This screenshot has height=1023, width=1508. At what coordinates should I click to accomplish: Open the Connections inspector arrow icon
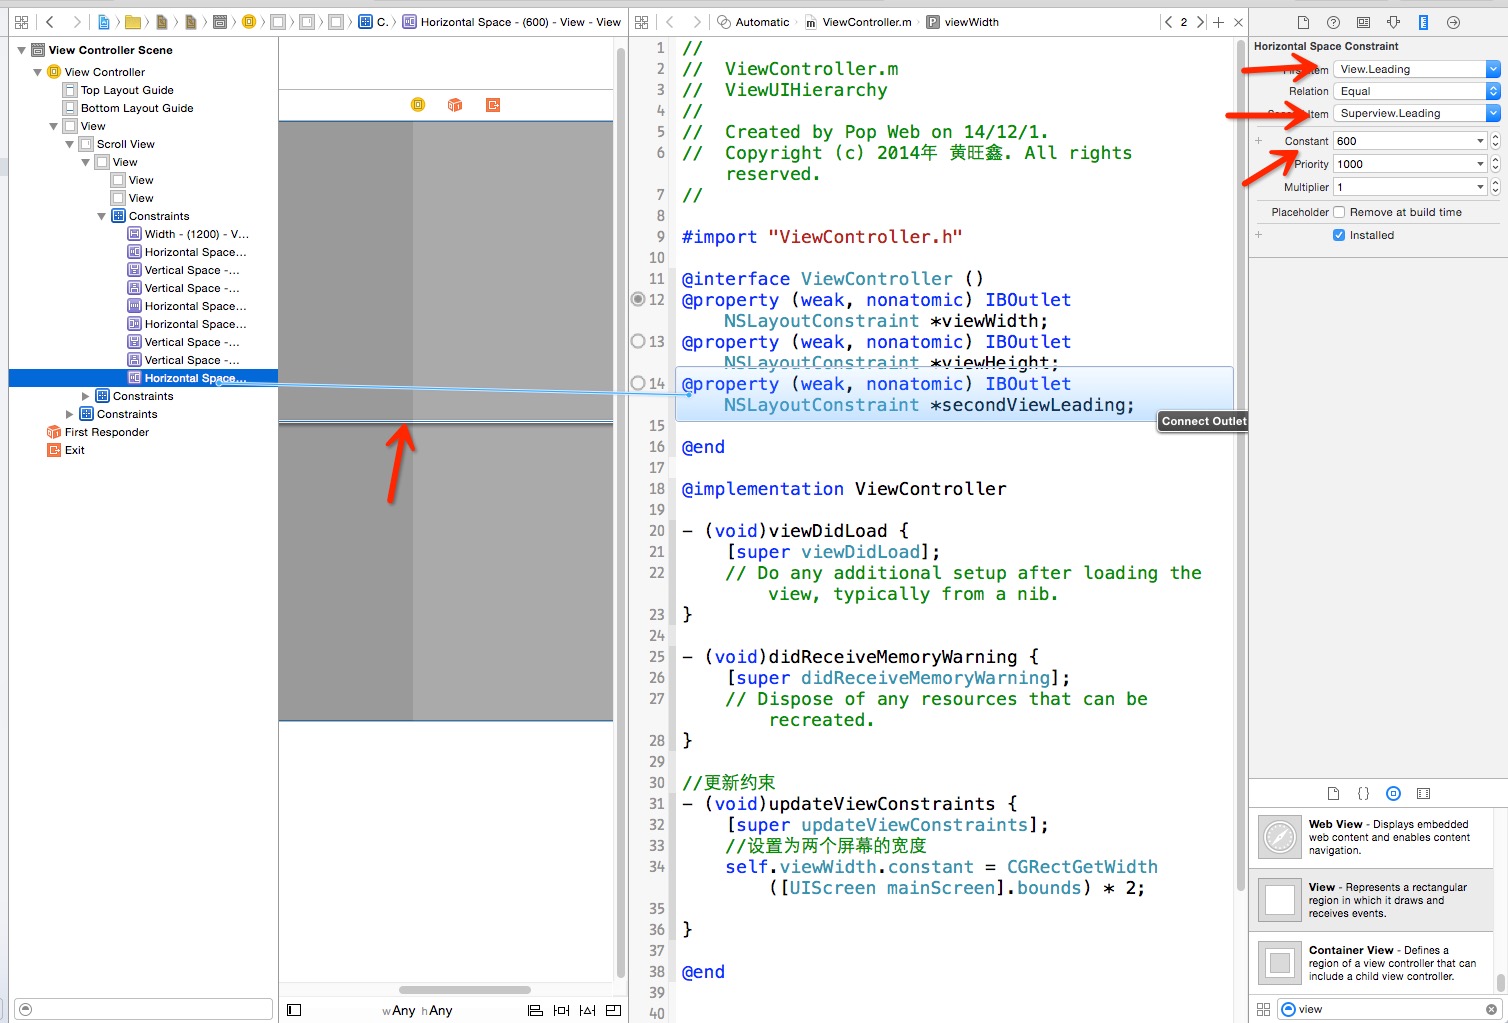(1454, 22)
